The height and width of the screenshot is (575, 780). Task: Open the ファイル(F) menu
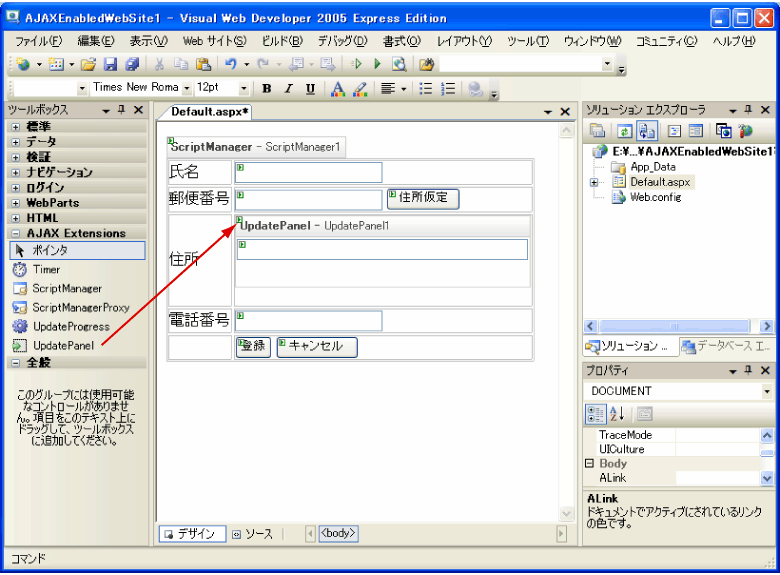click(38, 41)
